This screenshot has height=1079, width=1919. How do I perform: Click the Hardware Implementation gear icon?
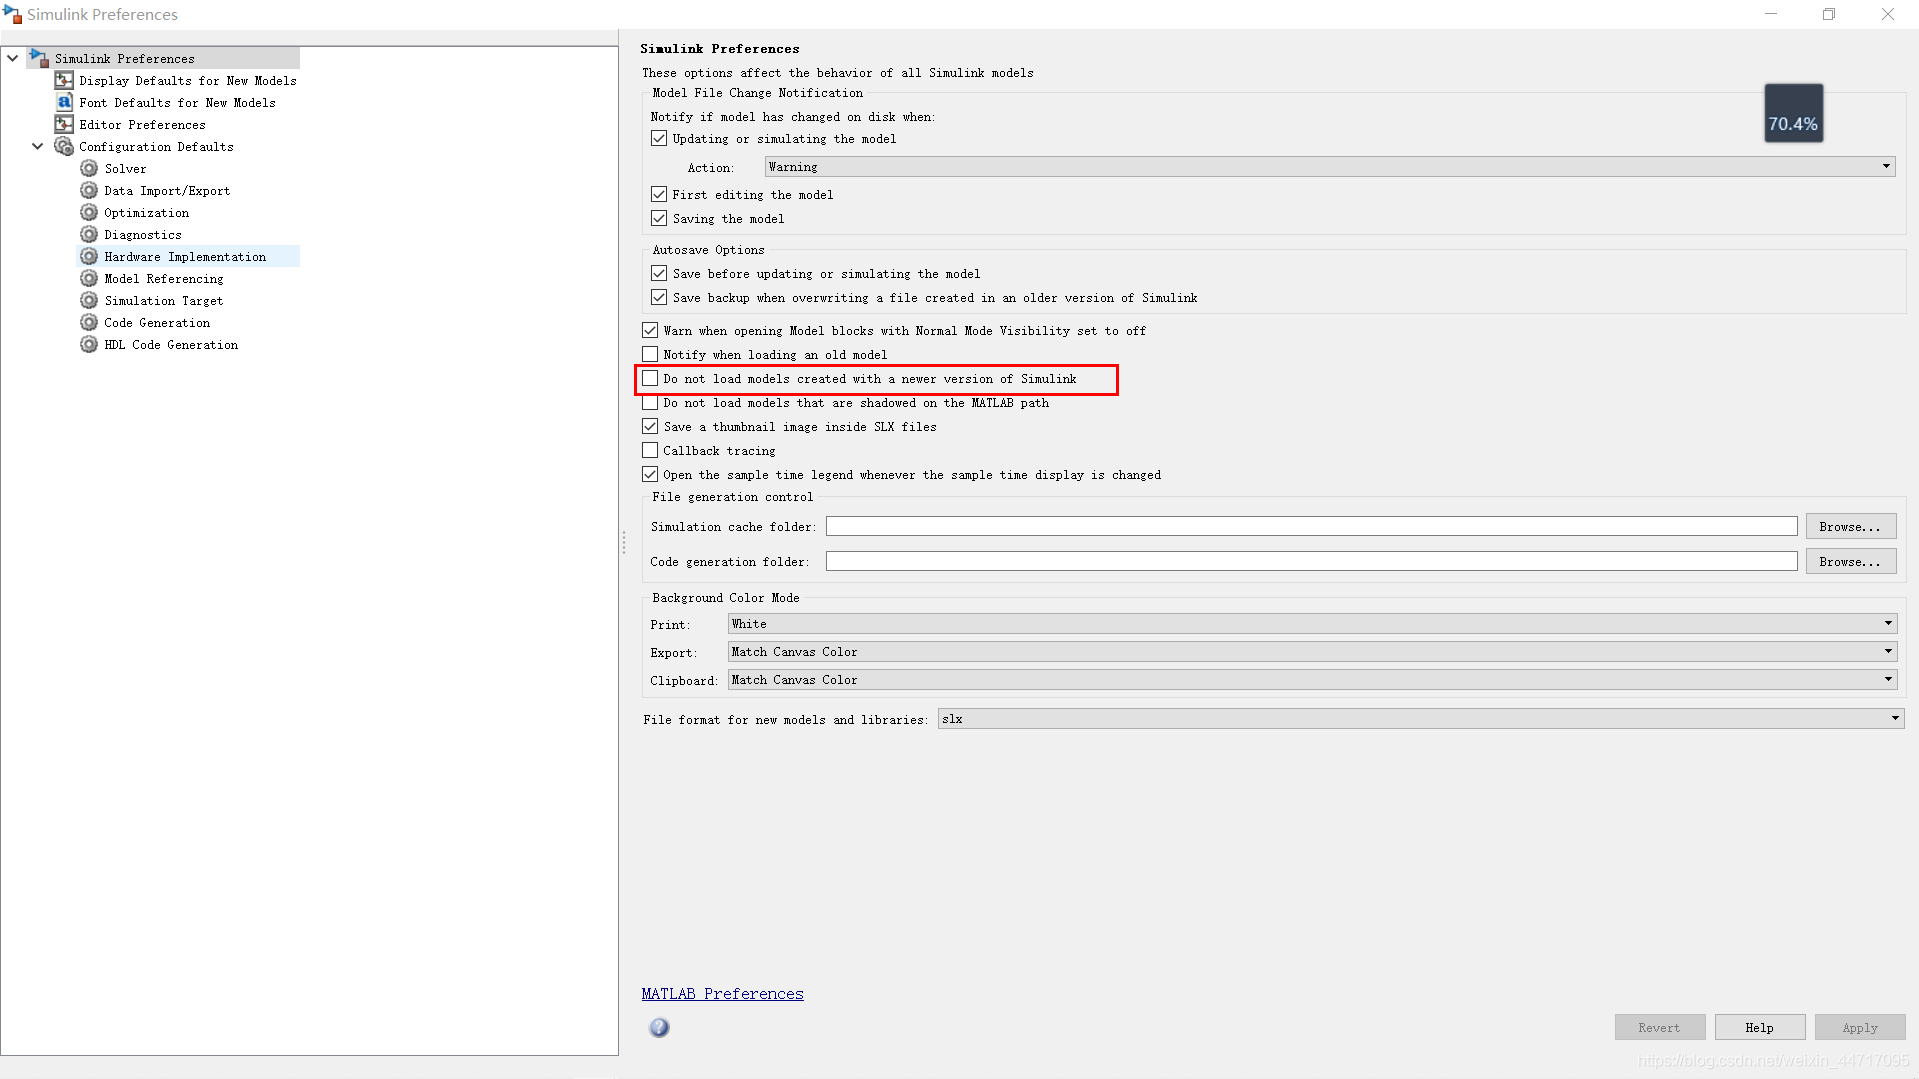click(89, 256)
